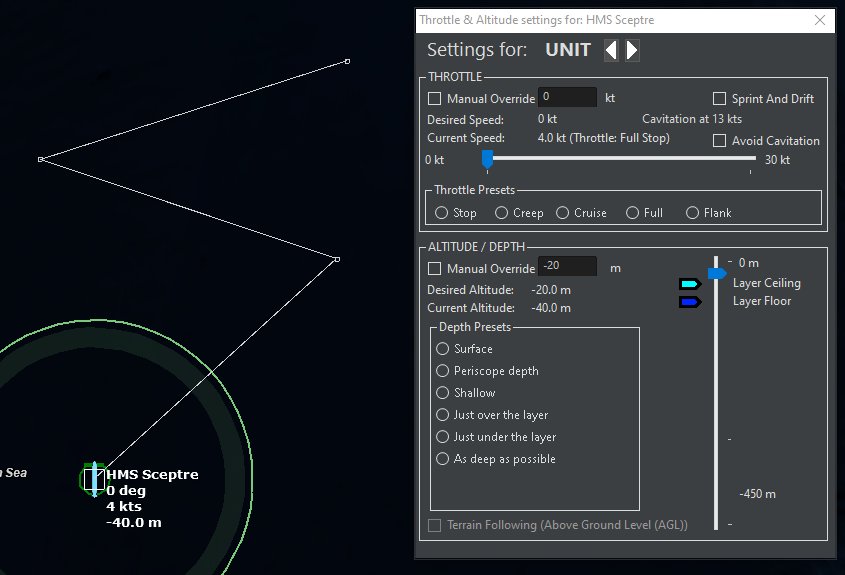Image resolution: width=845 pixels, height=575 pixels.
Task: Click the top waypoint on the plotted course
Action: (348, 61)
